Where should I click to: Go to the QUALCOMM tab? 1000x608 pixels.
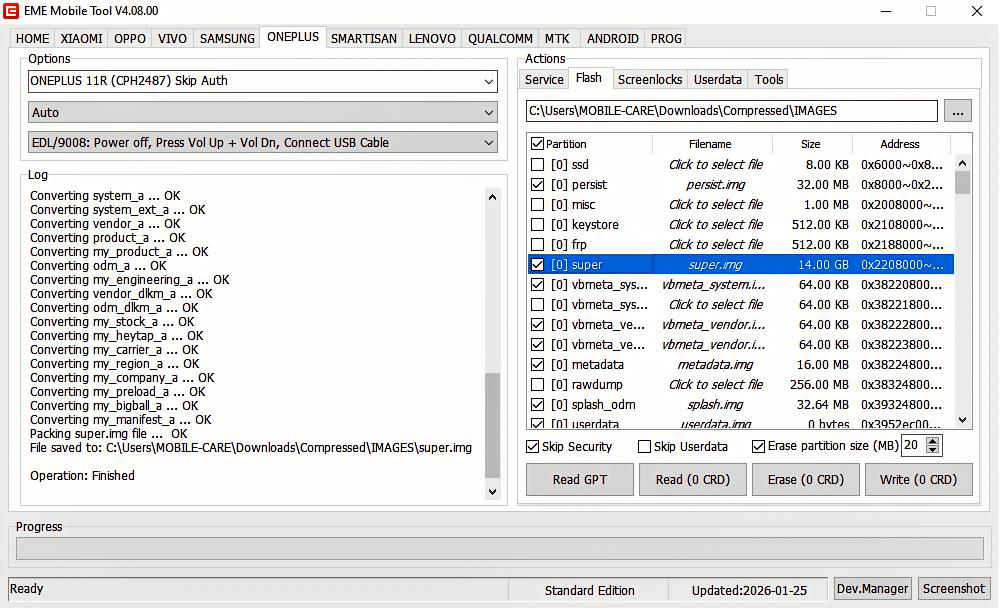click(x=500, y=39)
